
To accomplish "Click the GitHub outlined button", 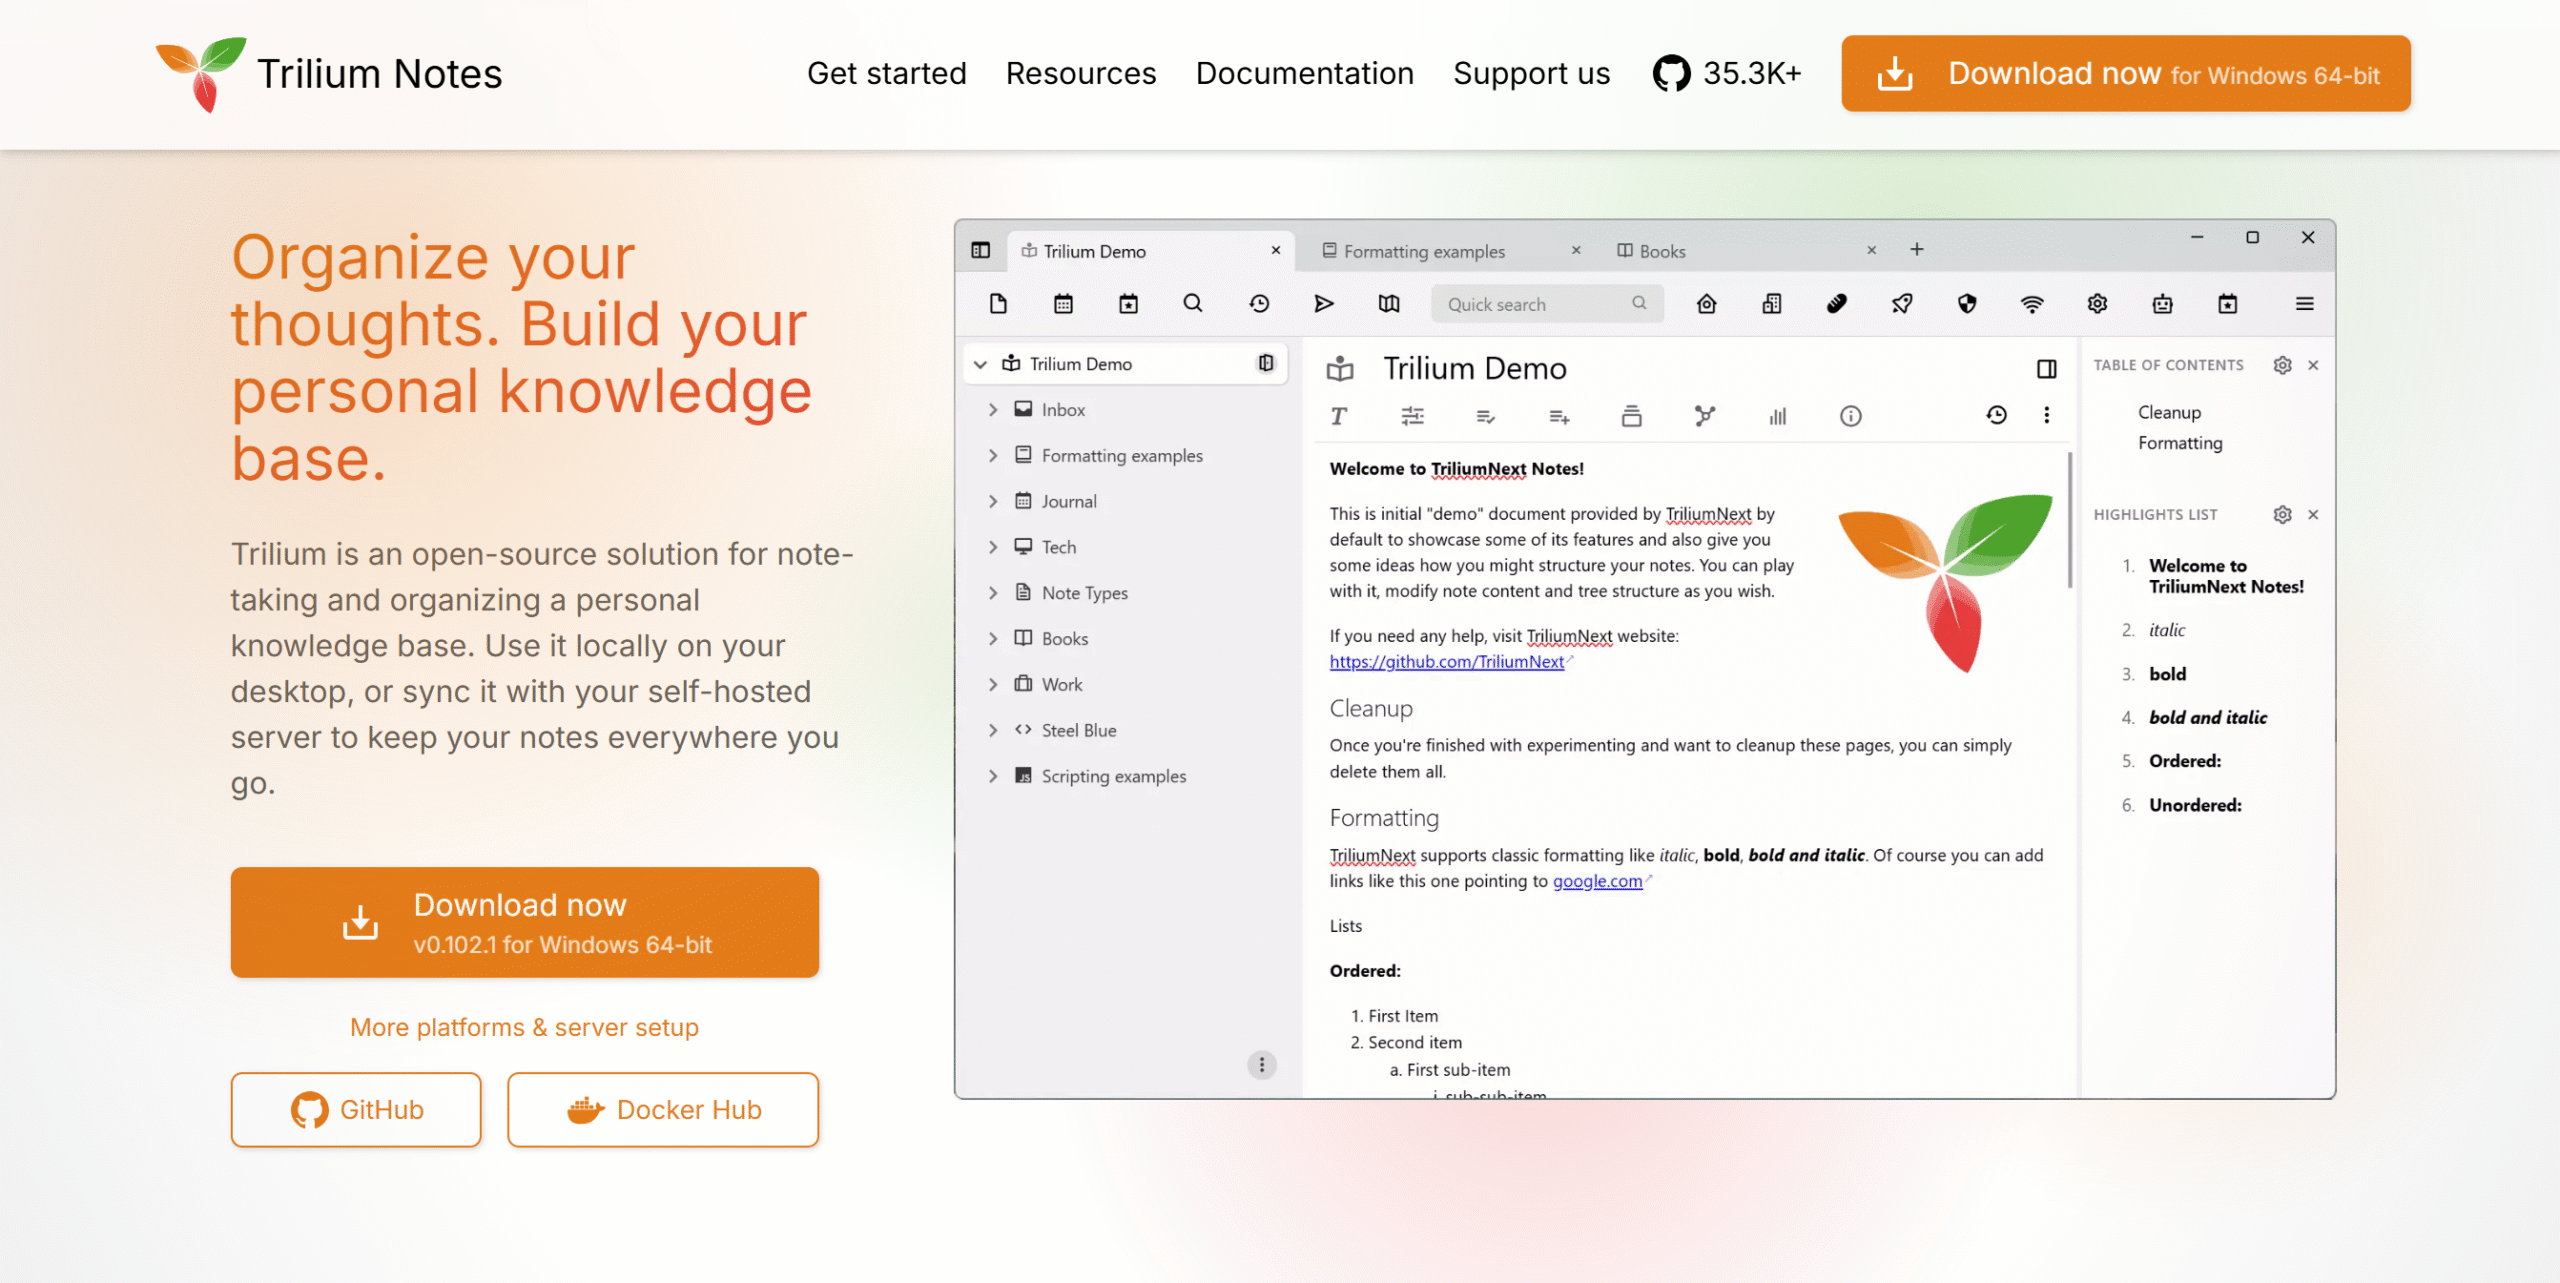I will [x=356, y=1109].
